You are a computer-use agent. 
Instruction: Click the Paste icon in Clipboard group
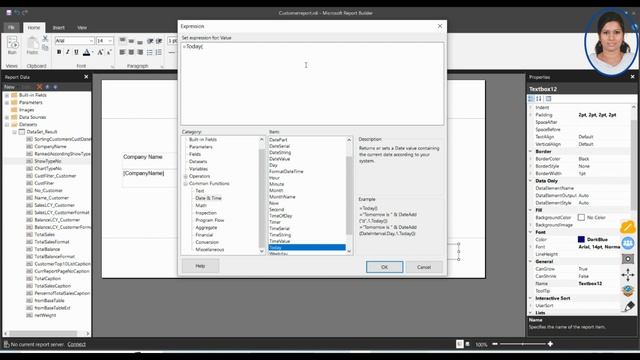point(32,45)
